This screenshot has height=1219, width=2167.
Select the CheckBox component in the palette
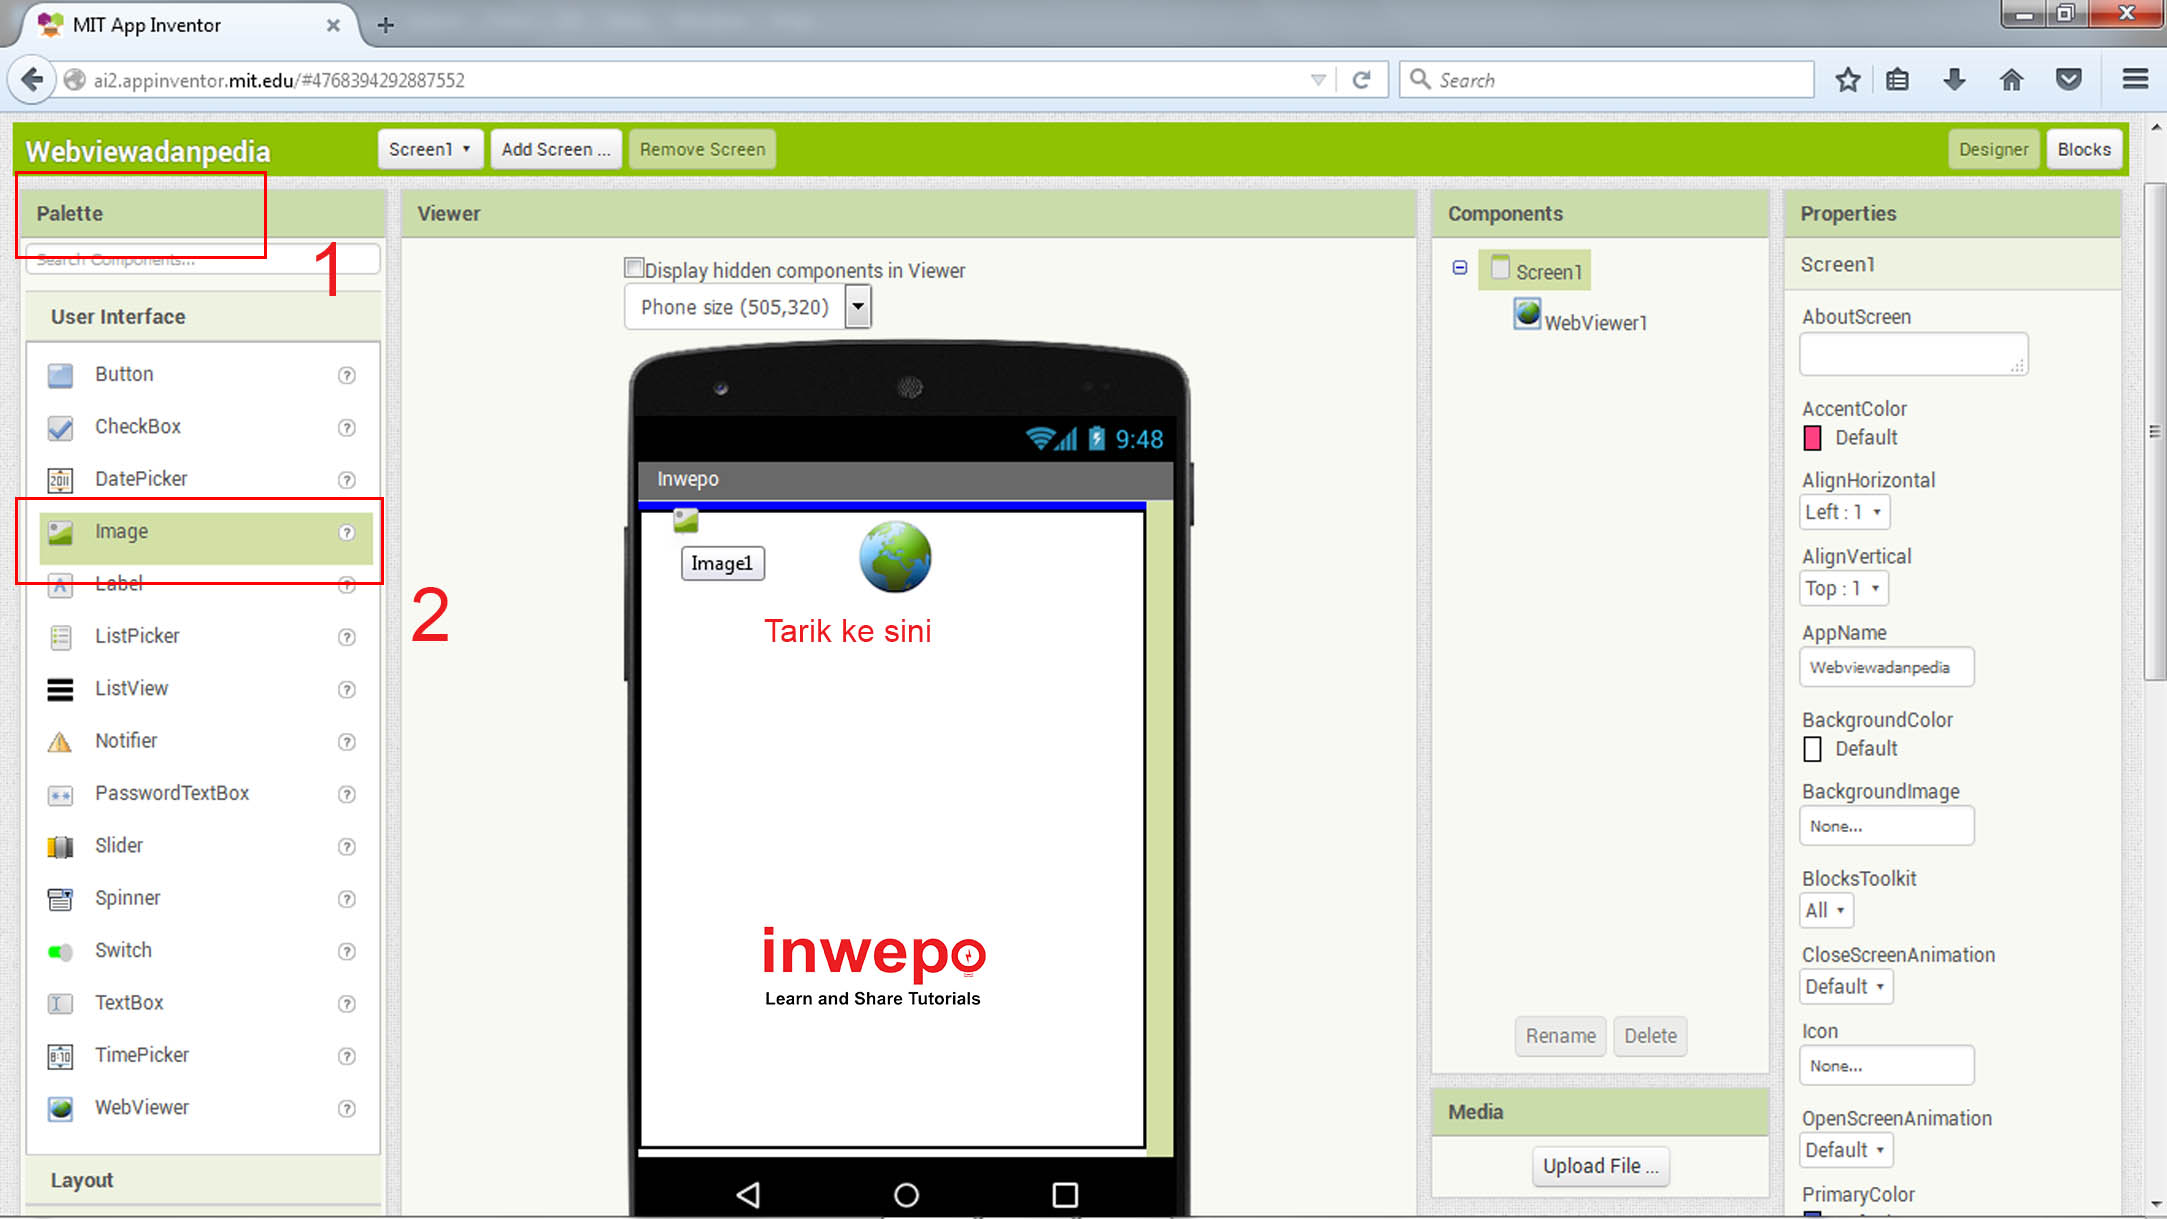pyautogui.click(x=137, y=427)
